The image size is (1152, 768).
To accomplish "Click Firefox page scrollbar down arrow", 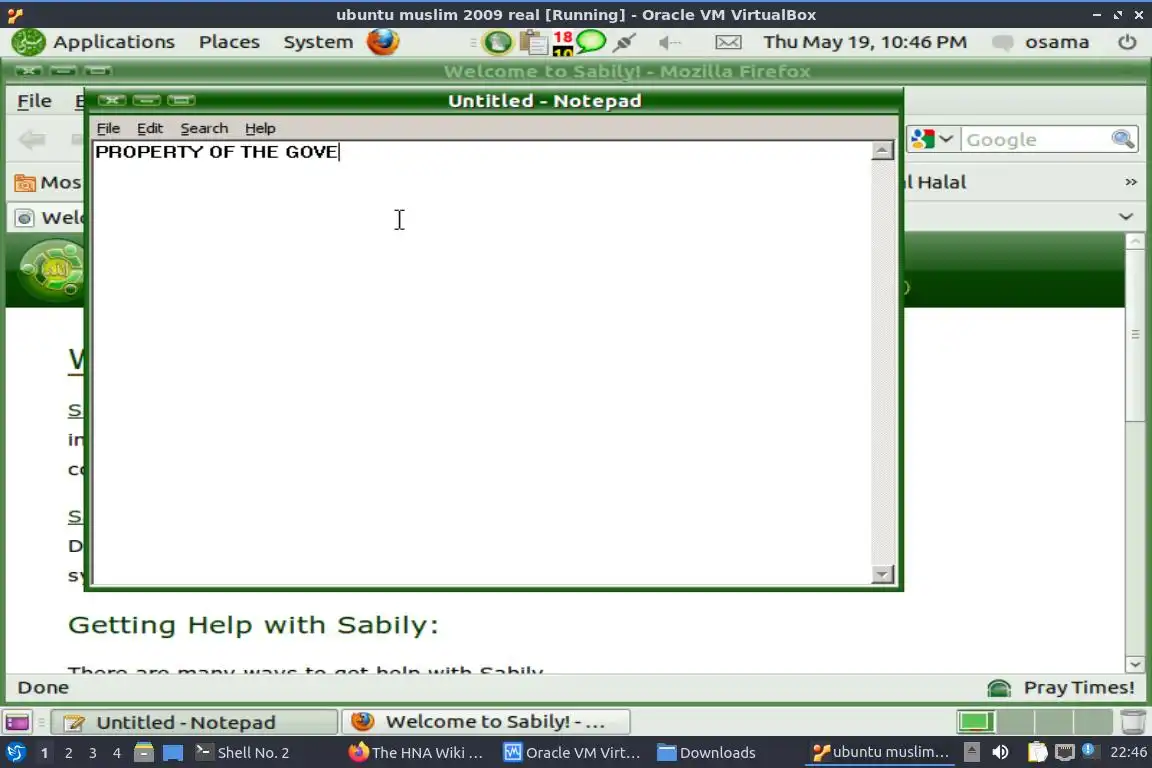I will click(x=1134, y=664).
